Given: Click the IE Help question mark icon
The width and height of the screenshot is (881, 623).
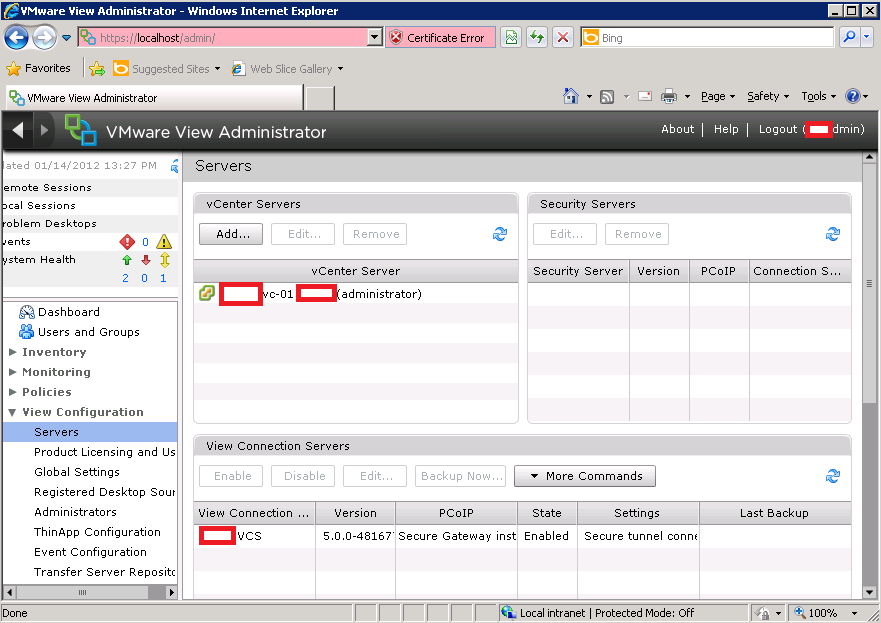Looking at the screenshot, I should [852, 97].
